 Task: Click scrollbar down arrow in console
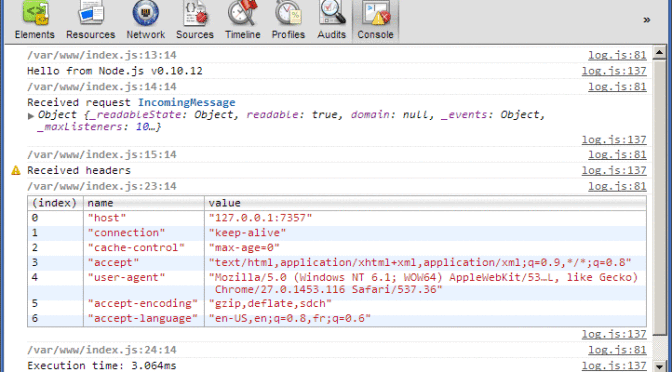[660, 365]
